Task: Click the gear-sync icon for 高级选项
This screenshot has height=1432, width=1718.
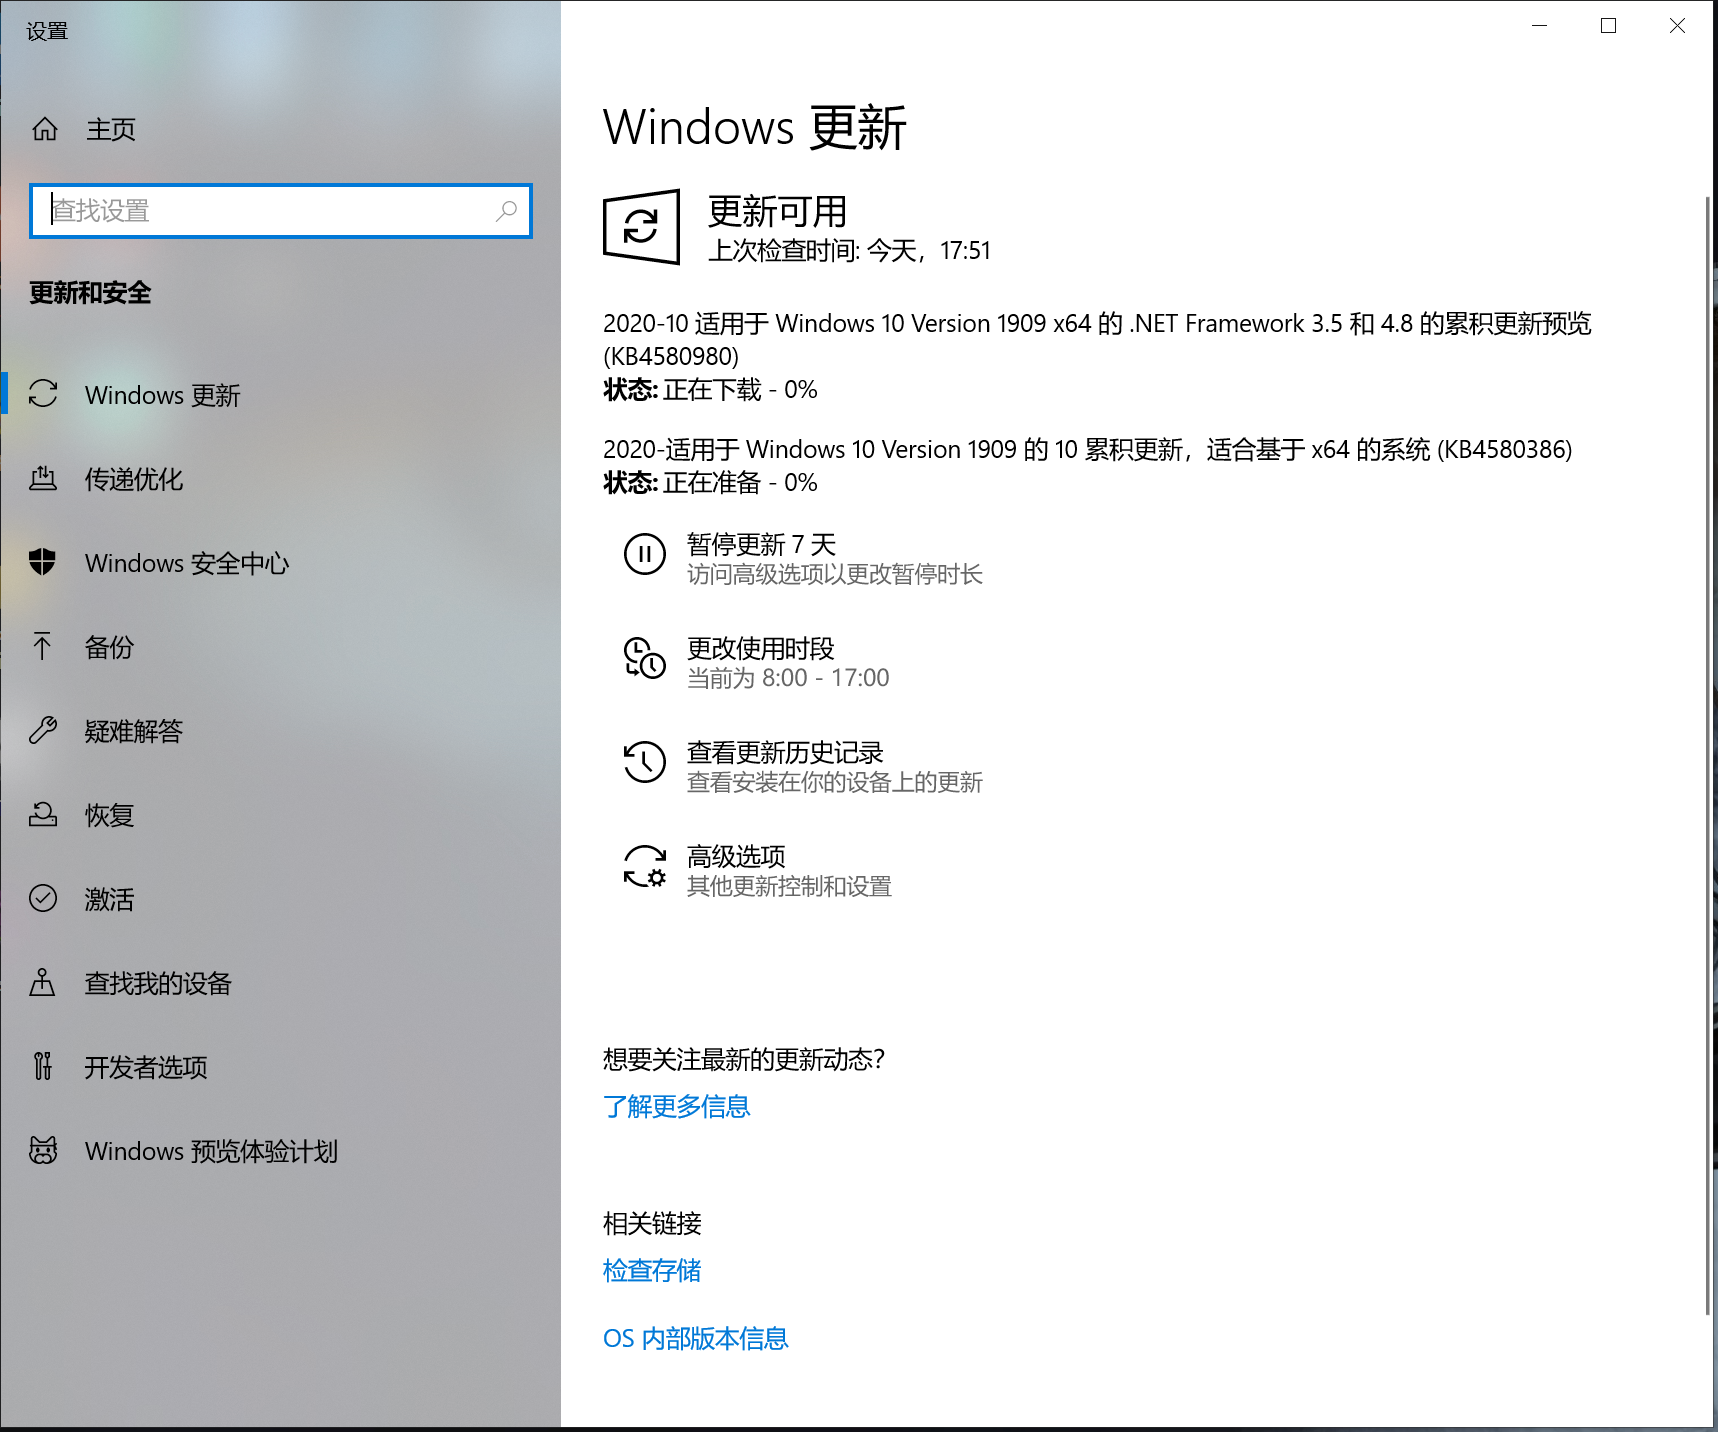Action: [645, 866]
